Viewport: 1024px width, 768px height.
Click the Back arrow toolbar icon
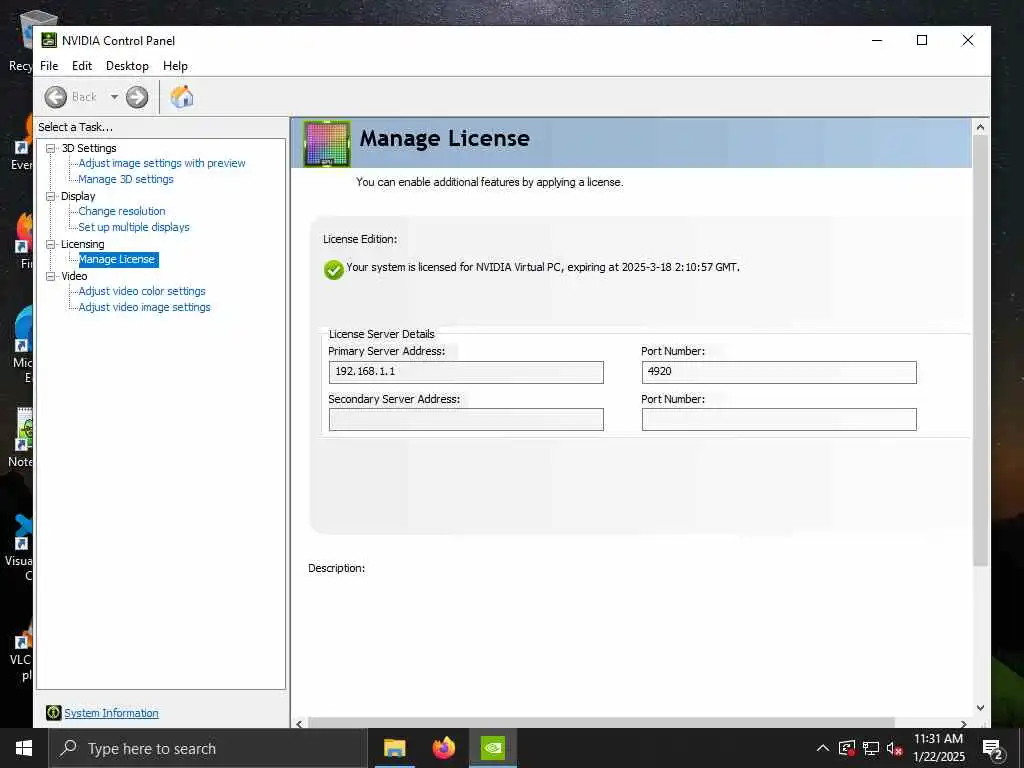(x=56, y=97)
